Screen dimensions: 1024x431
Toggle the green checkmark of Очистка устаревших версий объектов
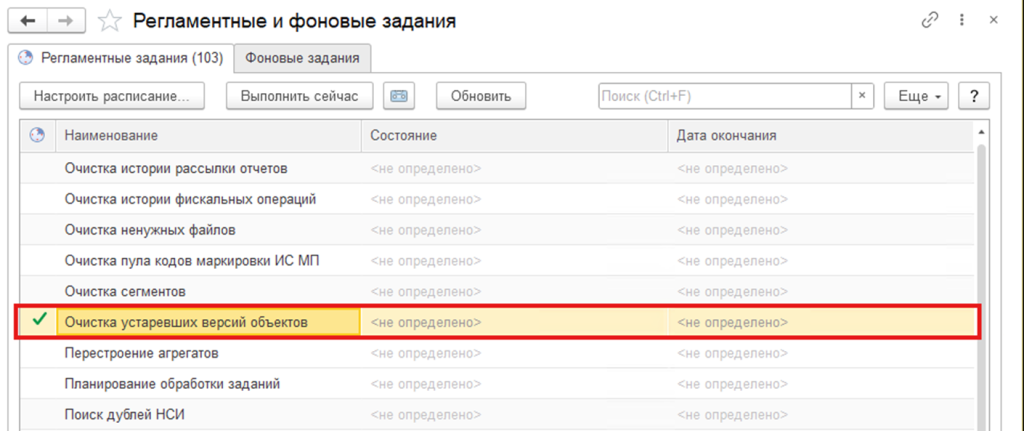click(x=39, y=321)
